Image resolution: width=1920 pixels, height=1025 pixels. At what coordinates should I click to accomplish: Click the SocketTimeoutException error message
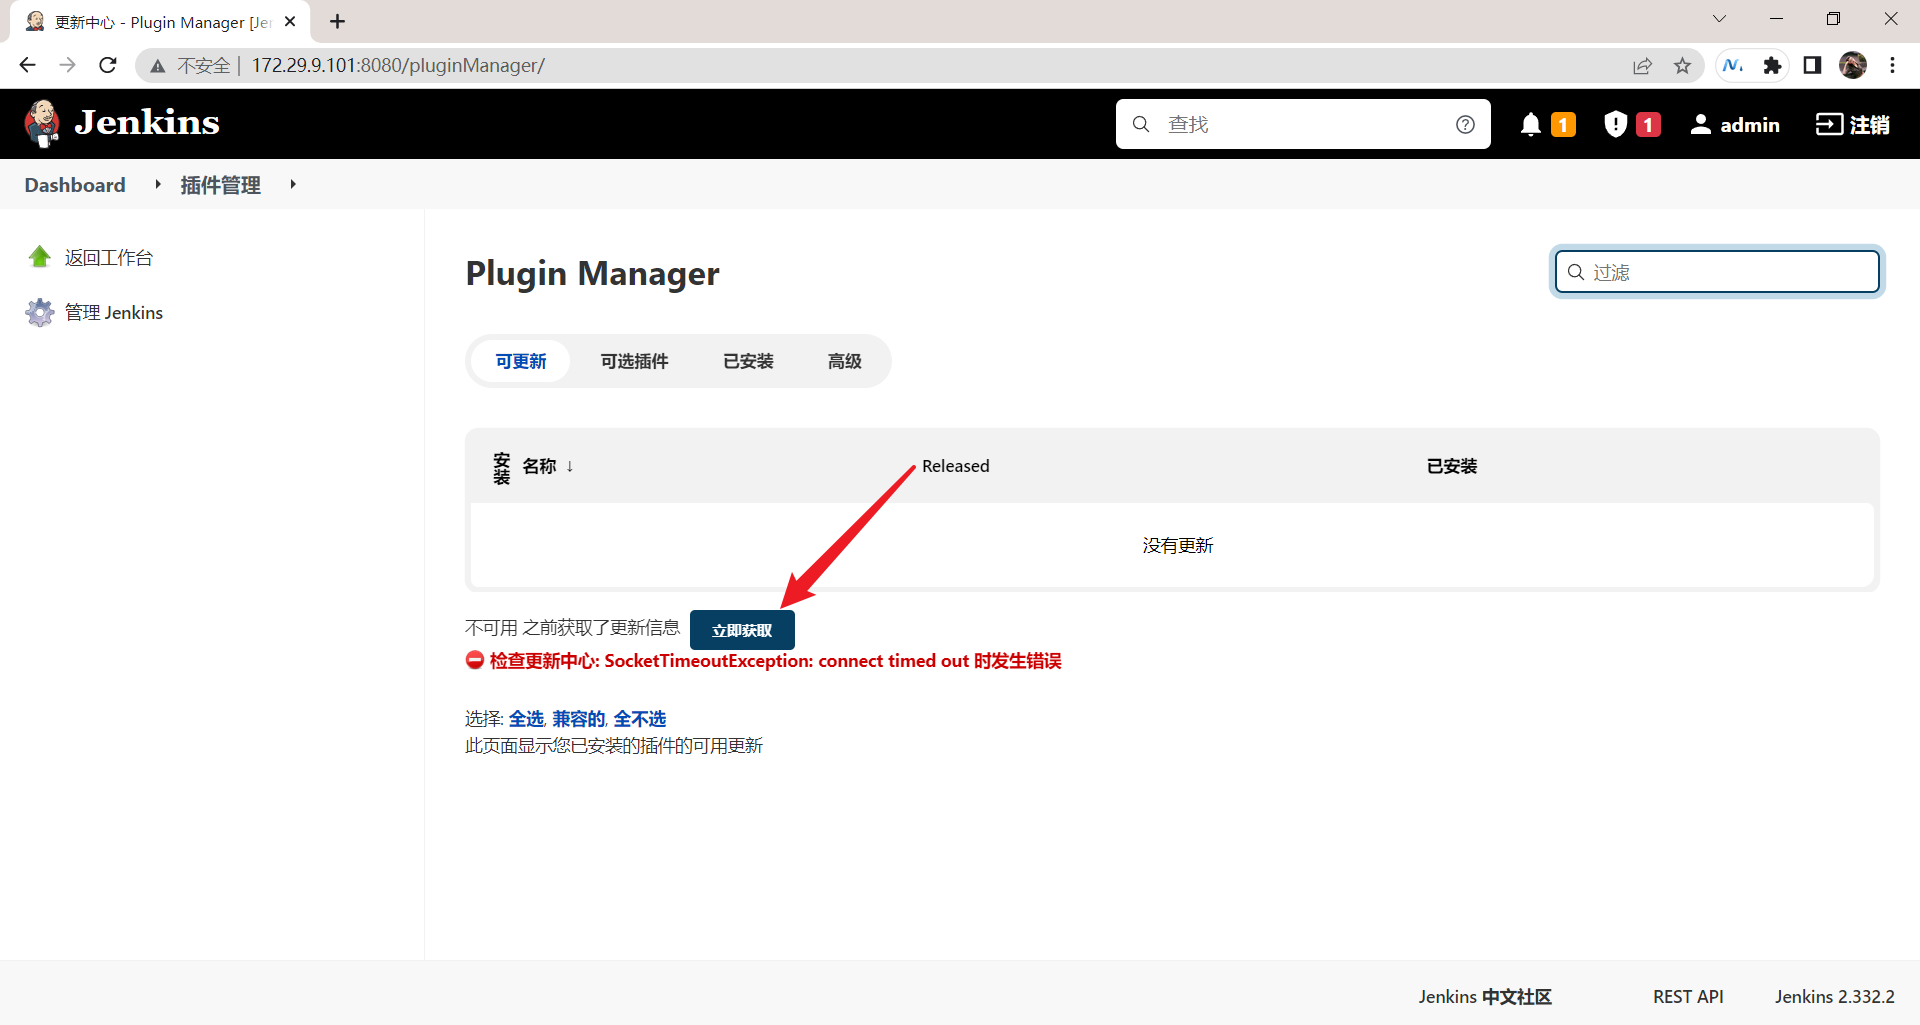[x=775, y=661]
